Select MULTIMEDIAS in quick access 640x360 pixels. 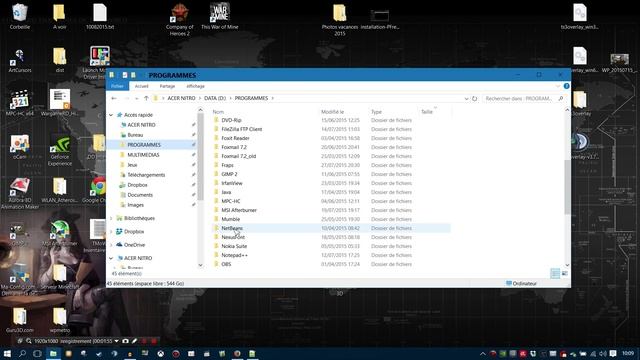(143, 155)
